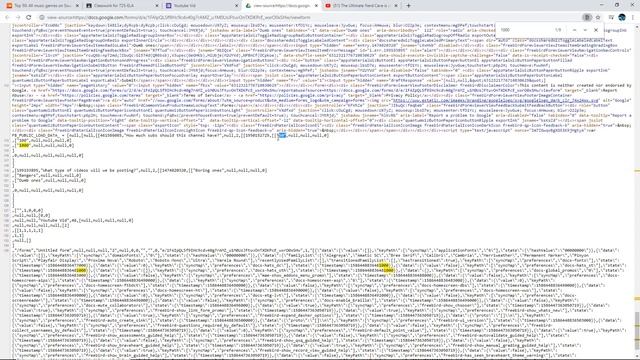Jump to previous find result

tap(574, 30)
